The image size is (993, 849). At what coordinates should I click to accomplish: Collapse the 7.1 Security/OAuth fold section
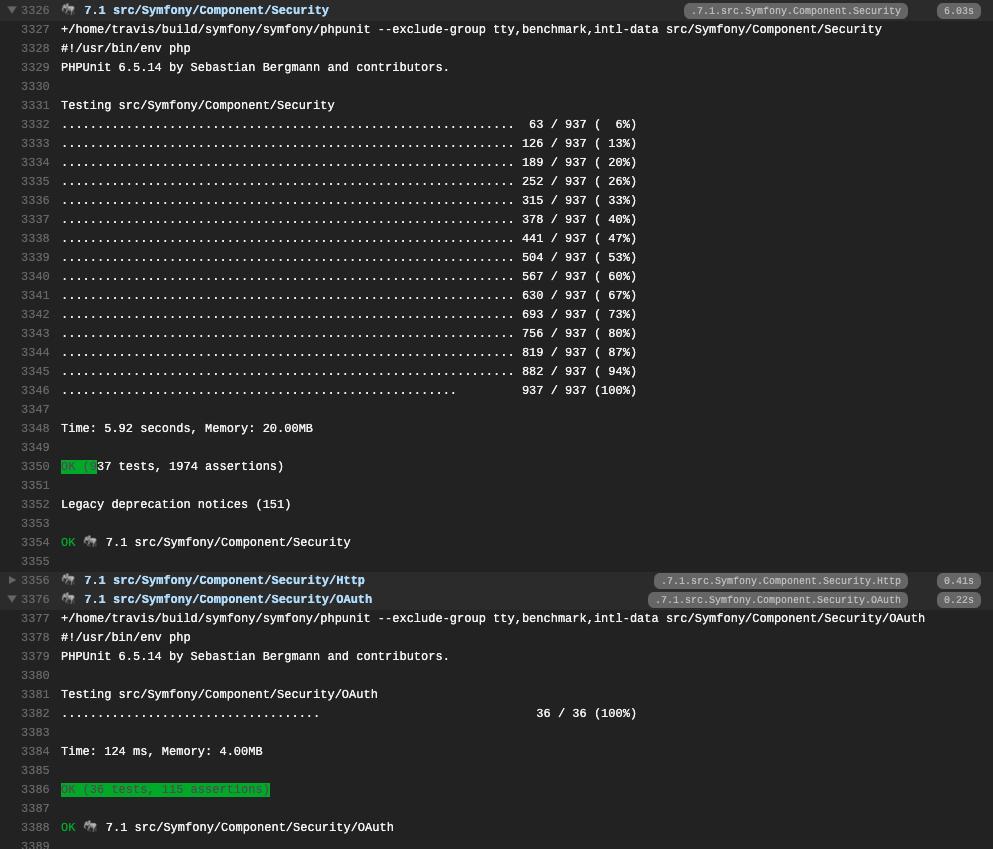11,599
